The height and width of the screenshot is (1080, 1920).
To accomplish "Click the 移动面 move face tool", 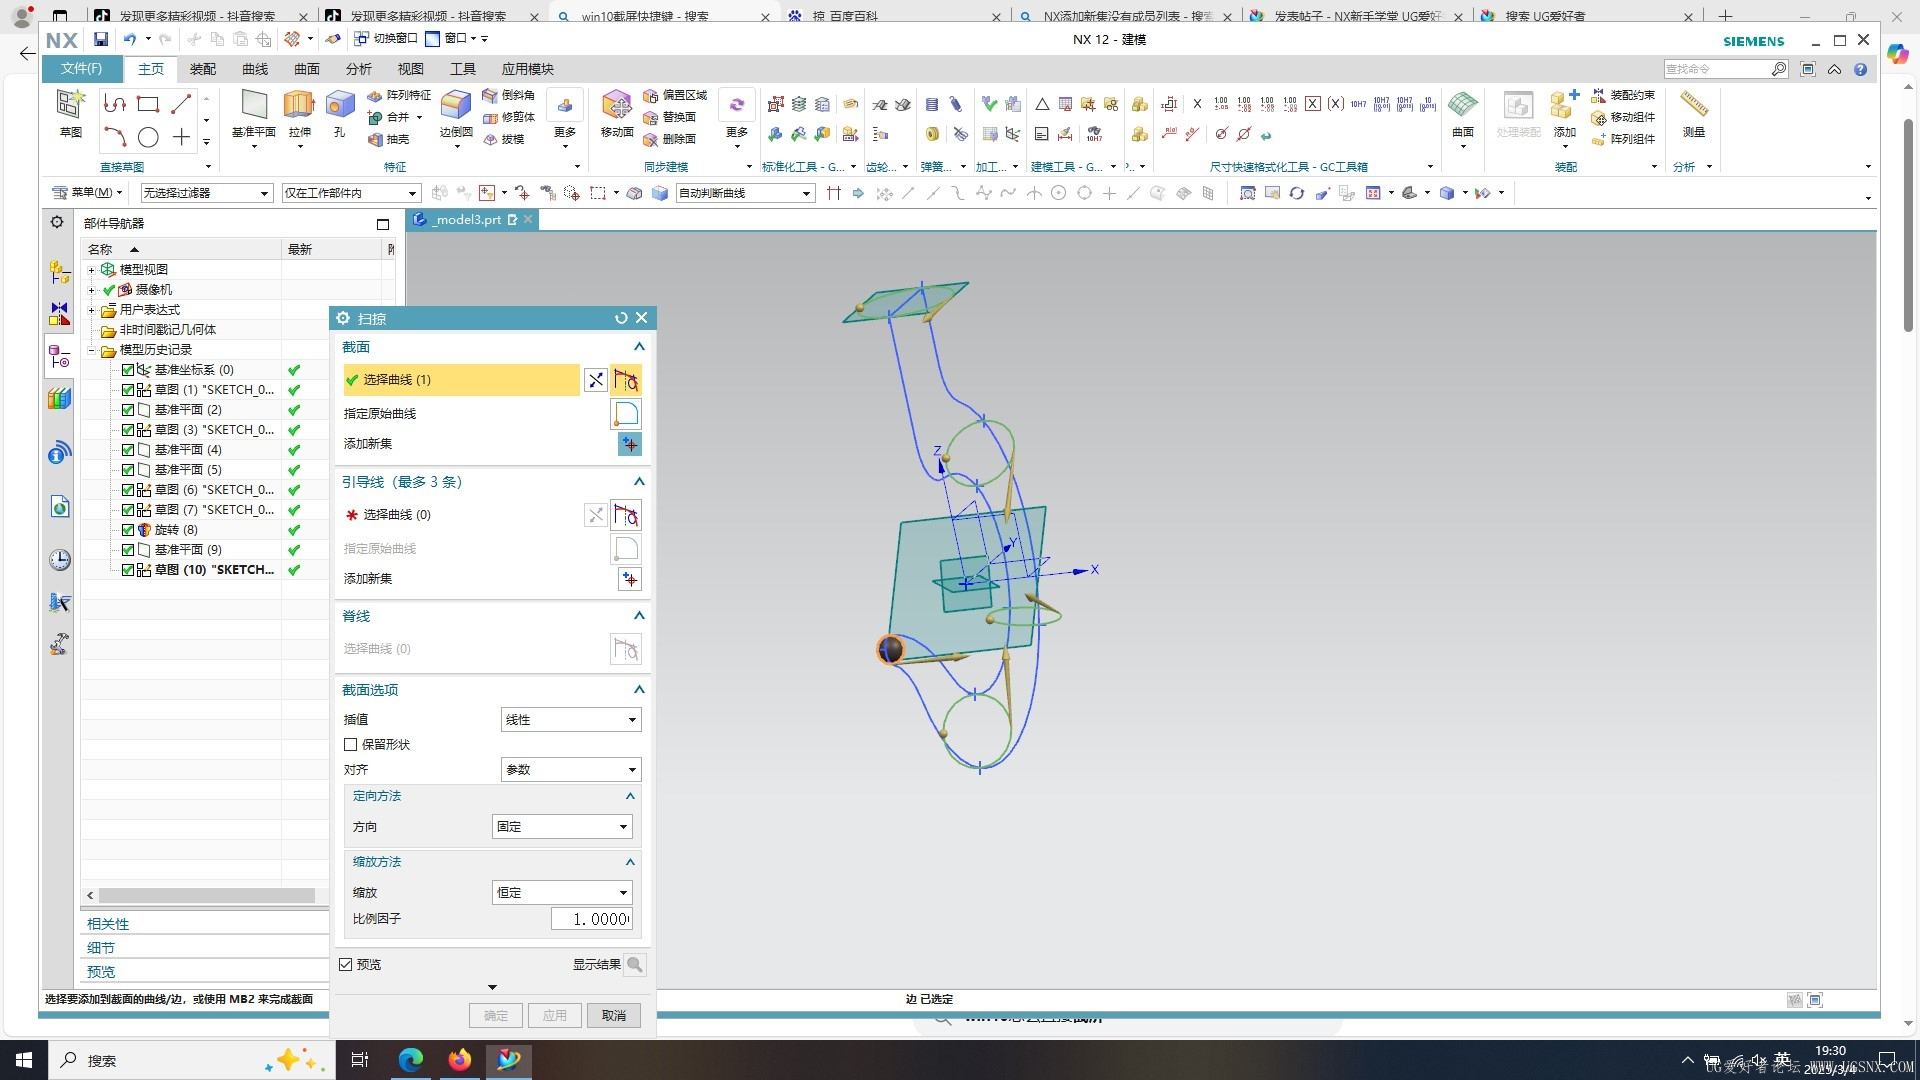I will 617,112.
